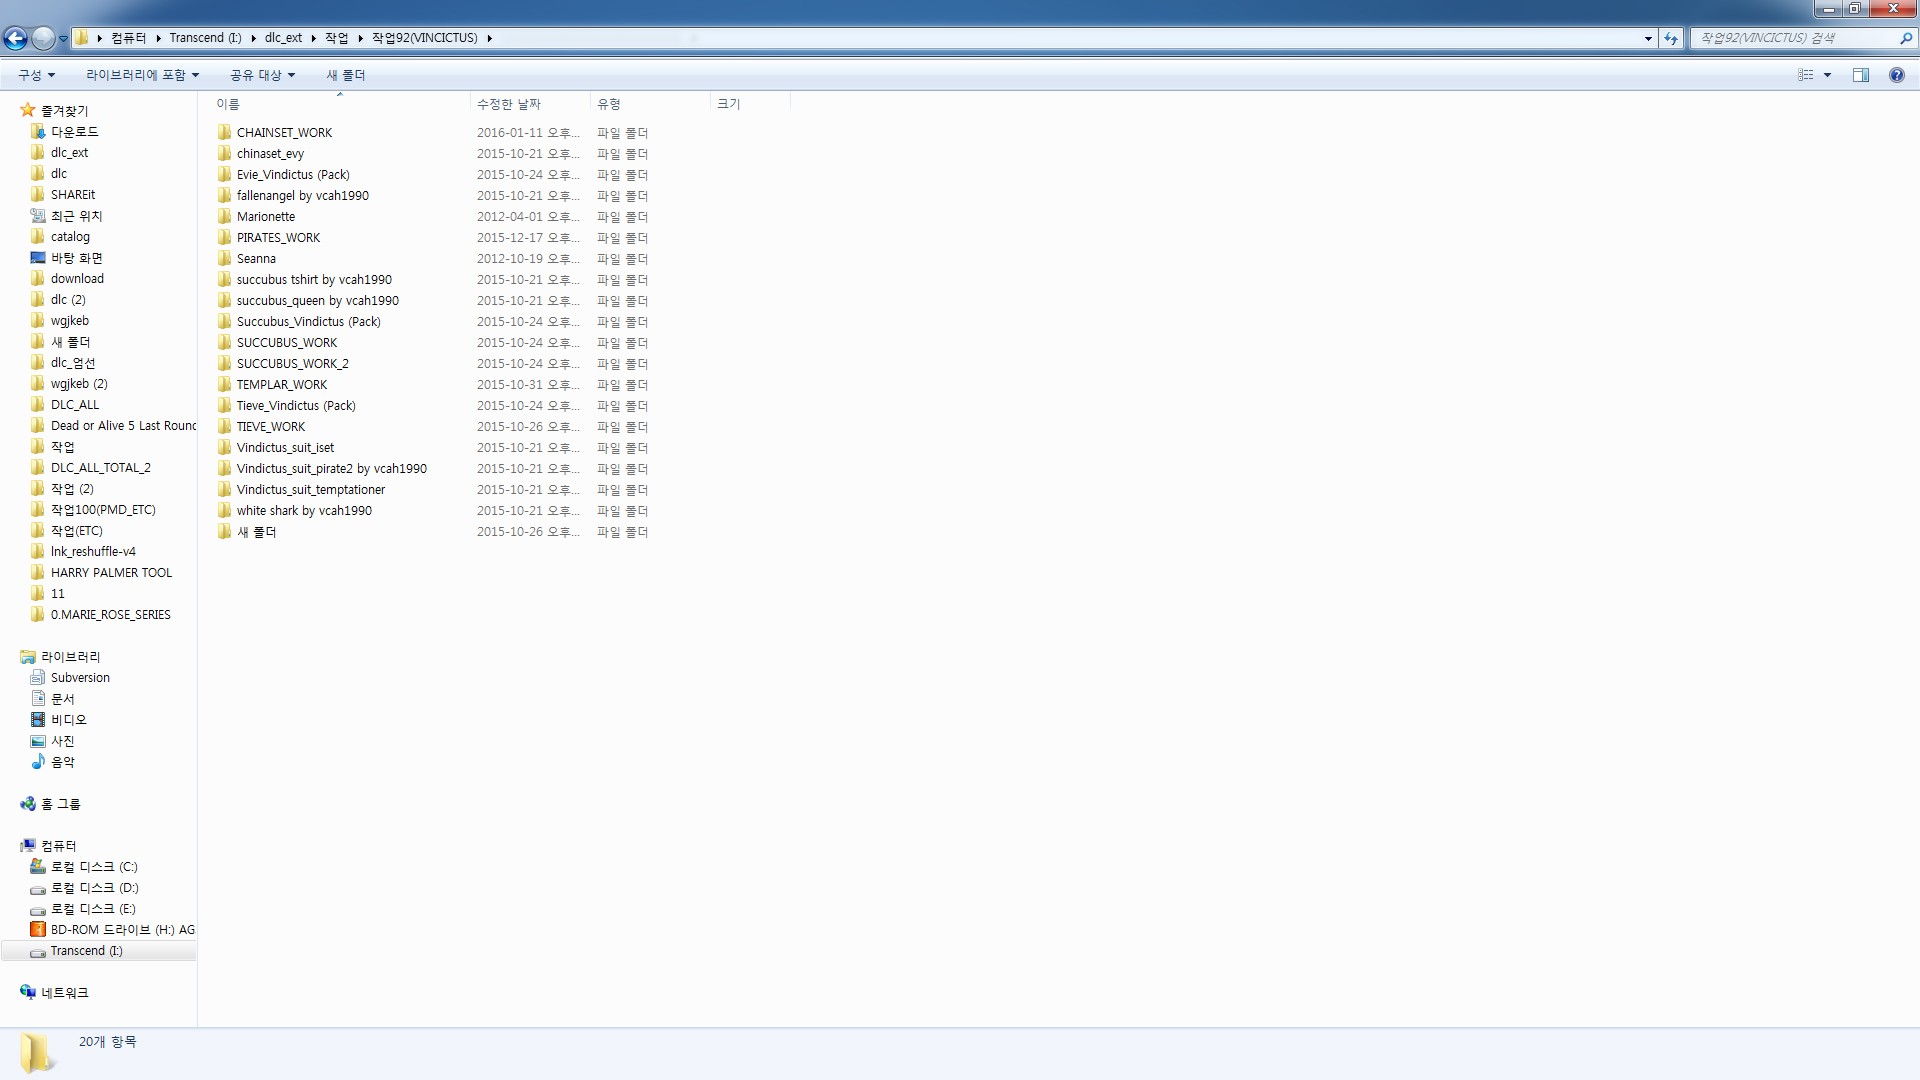Click the Subversion library icon
Screen dimensions: 1920x1080
[38, 678]
